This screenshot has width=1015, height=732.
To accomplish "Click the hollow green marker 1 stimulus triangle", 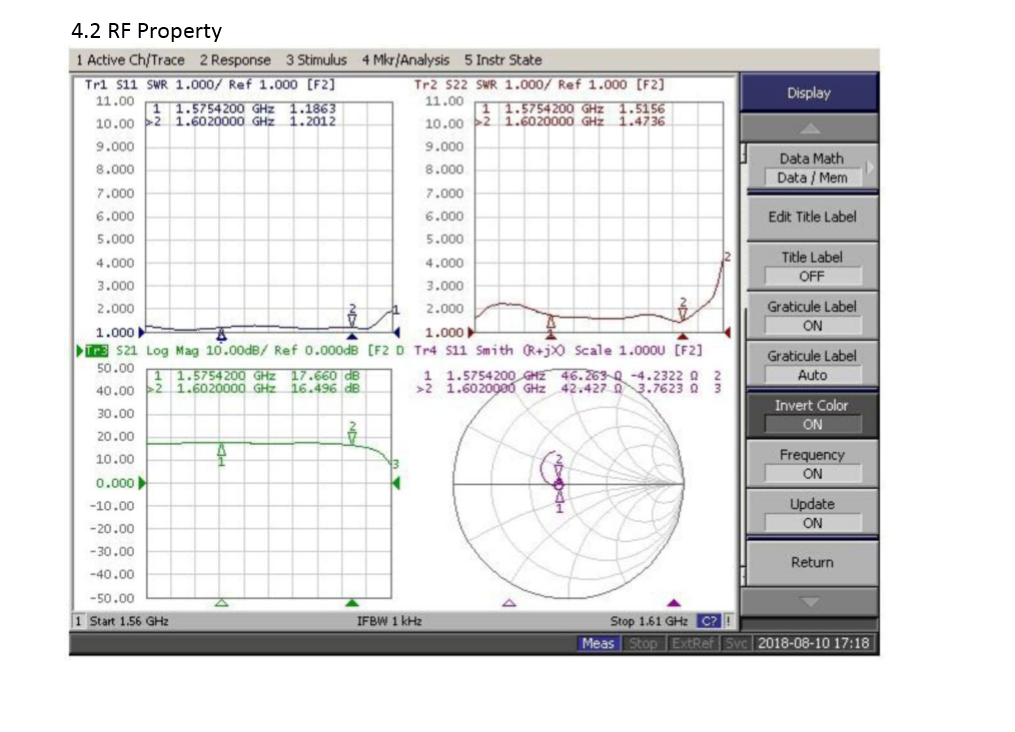I will point(221,603).
